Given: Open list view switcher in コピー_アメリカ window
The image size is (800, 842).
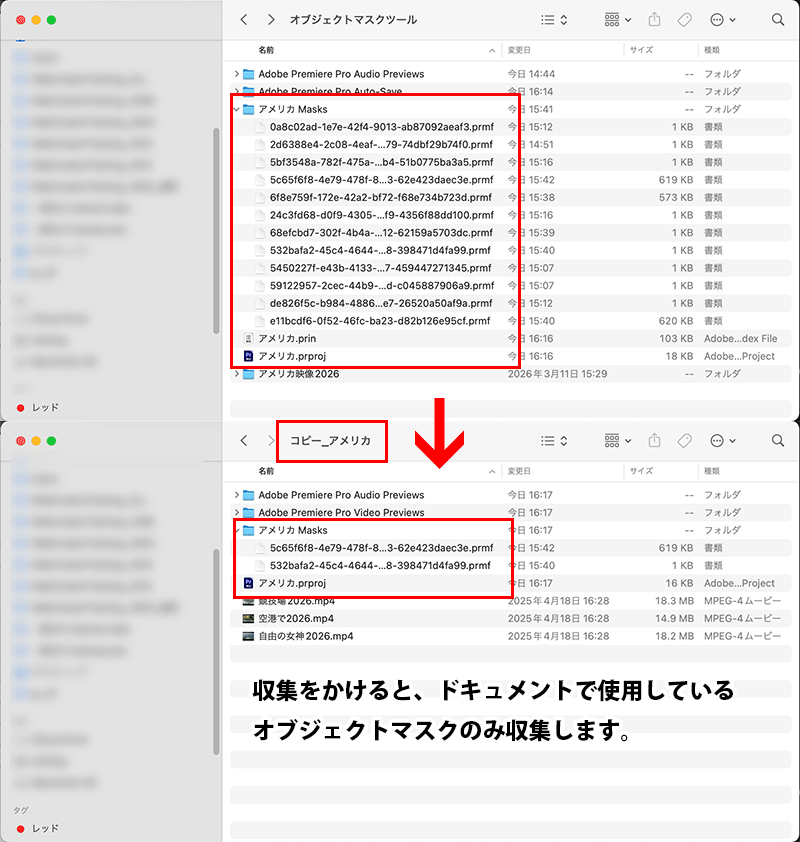Looking at the screenshot, I should (553, 441).
